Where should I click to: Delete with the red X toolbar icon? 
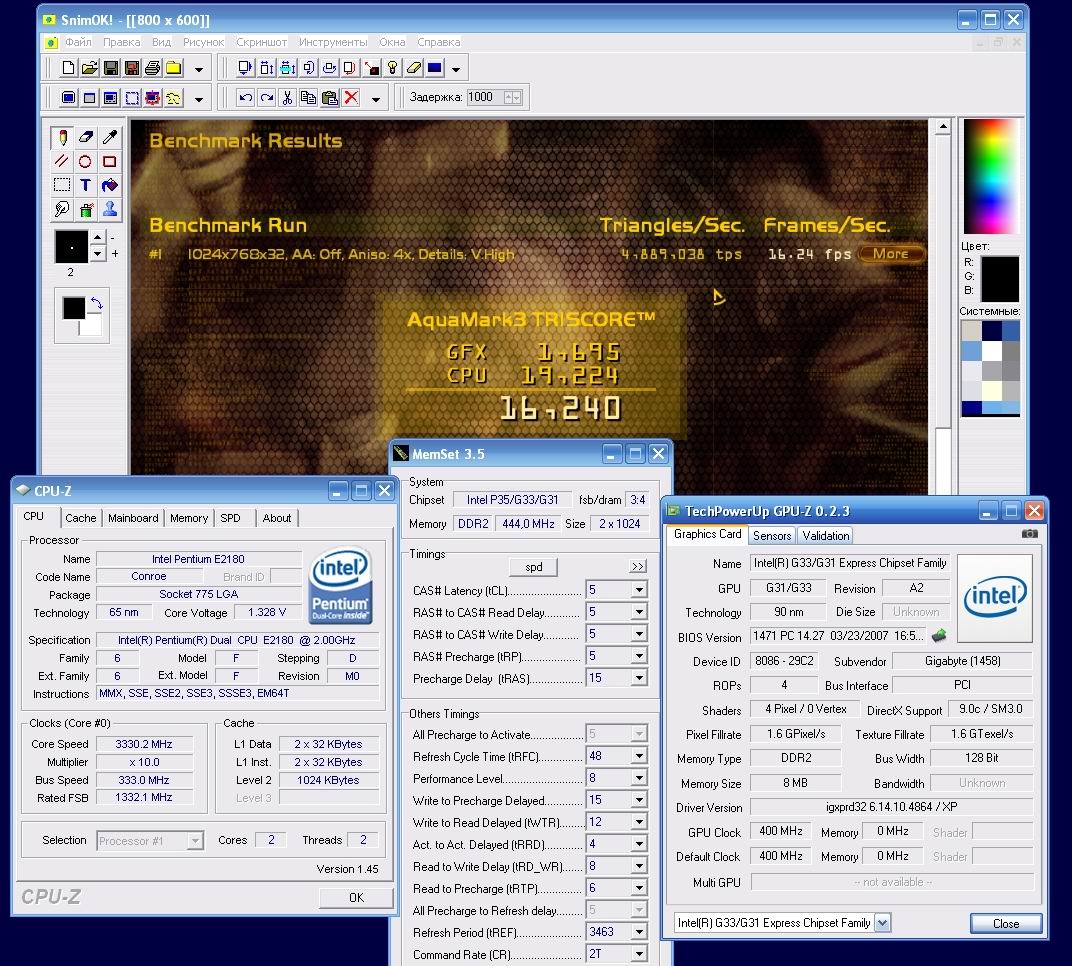(351, 97)
